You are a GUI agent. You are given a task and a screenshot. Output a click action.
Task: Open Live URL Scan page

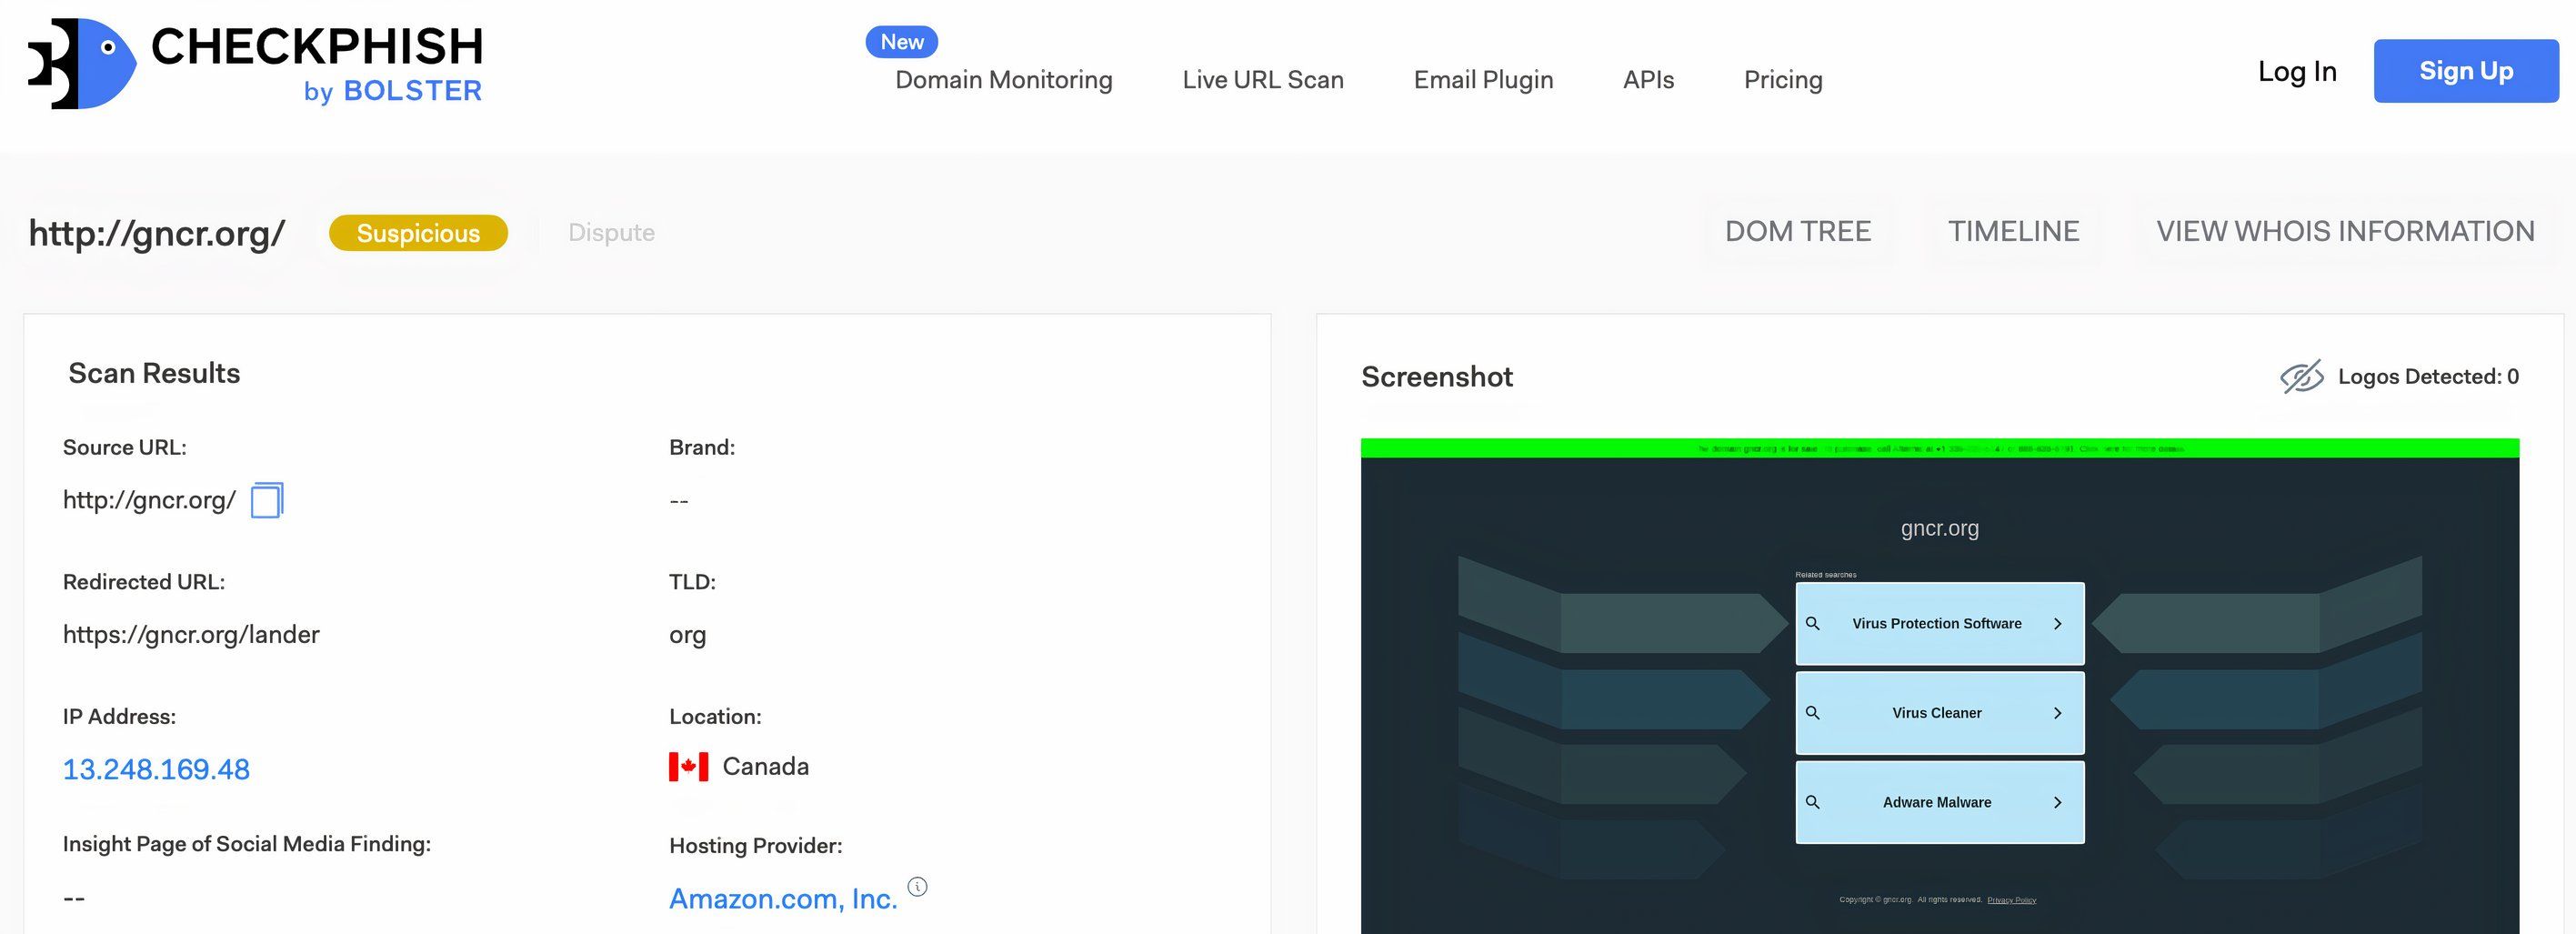click(x=1262, y=80)
